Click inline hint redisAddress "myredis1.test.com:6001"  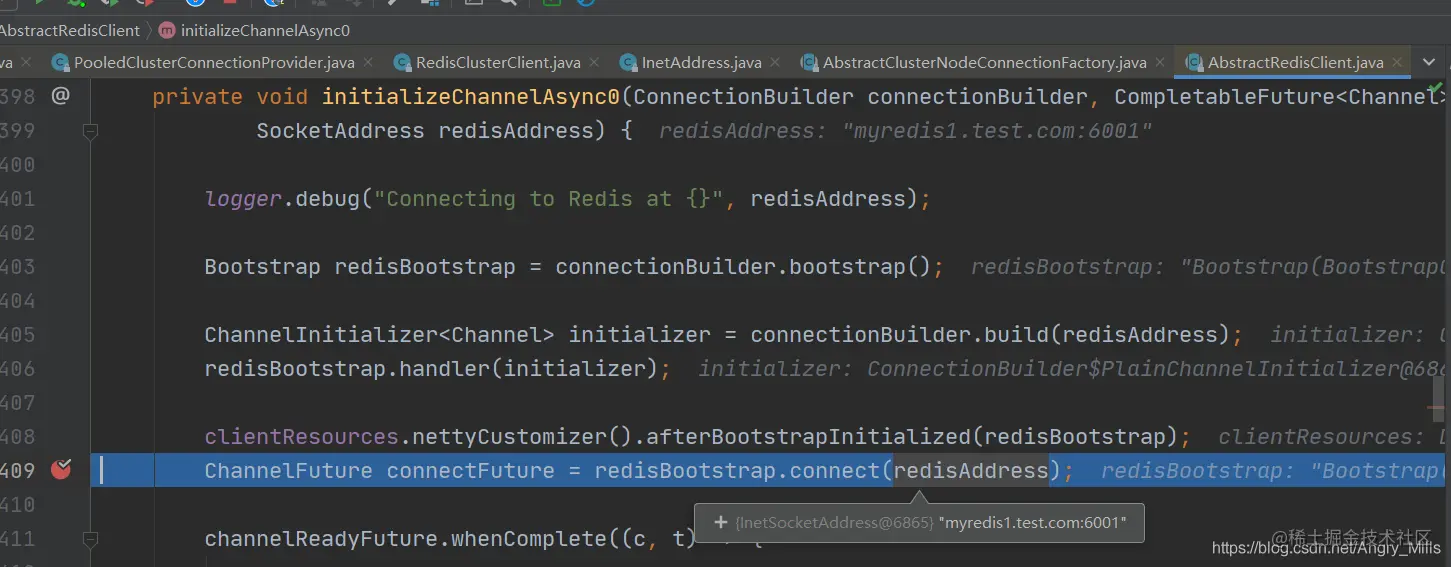pos(906,131)
